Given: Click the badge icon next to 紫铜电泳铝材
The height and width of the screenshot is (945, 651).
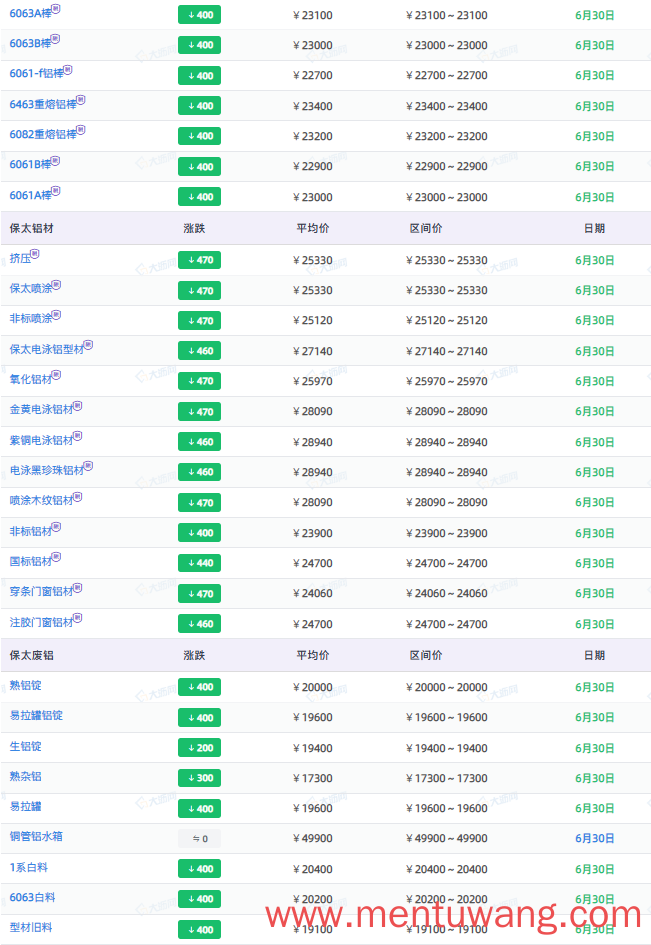Looking at the screenshot, I should [x=77, y=436].
